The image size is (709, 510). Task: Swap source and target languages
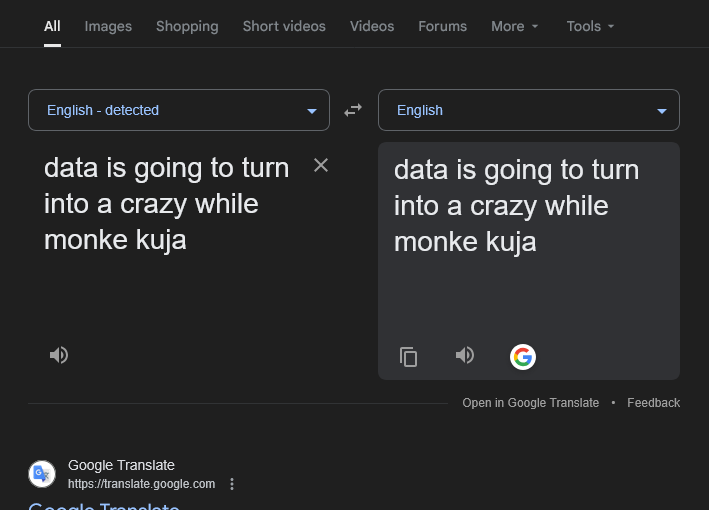click(353, 110)
